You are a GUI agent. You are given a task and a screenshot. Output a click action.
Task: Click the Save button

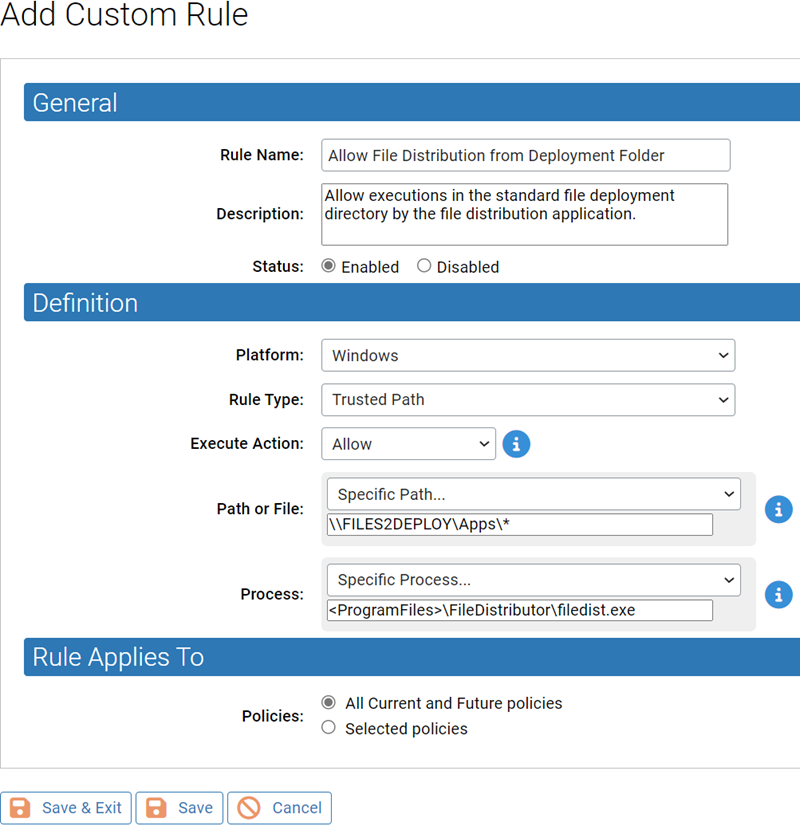(180, 808)
